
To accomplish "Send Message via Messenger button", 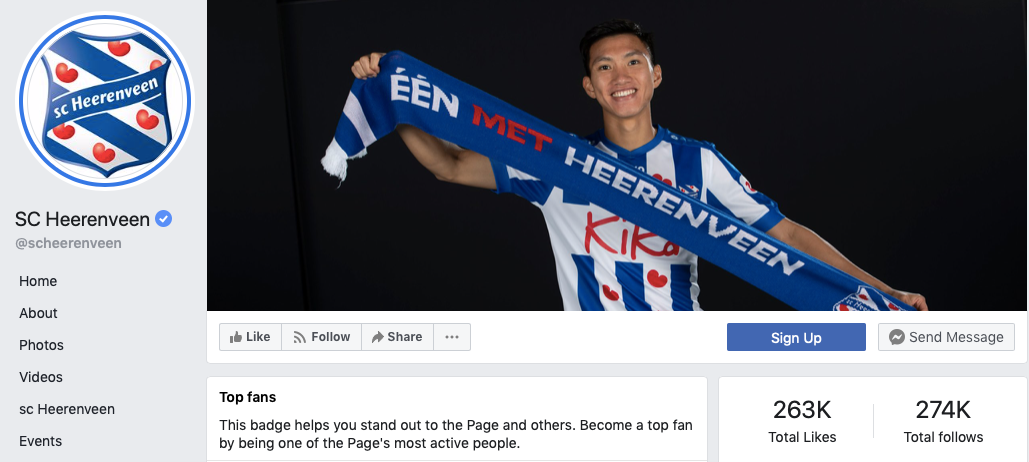I will pos(946,337).
